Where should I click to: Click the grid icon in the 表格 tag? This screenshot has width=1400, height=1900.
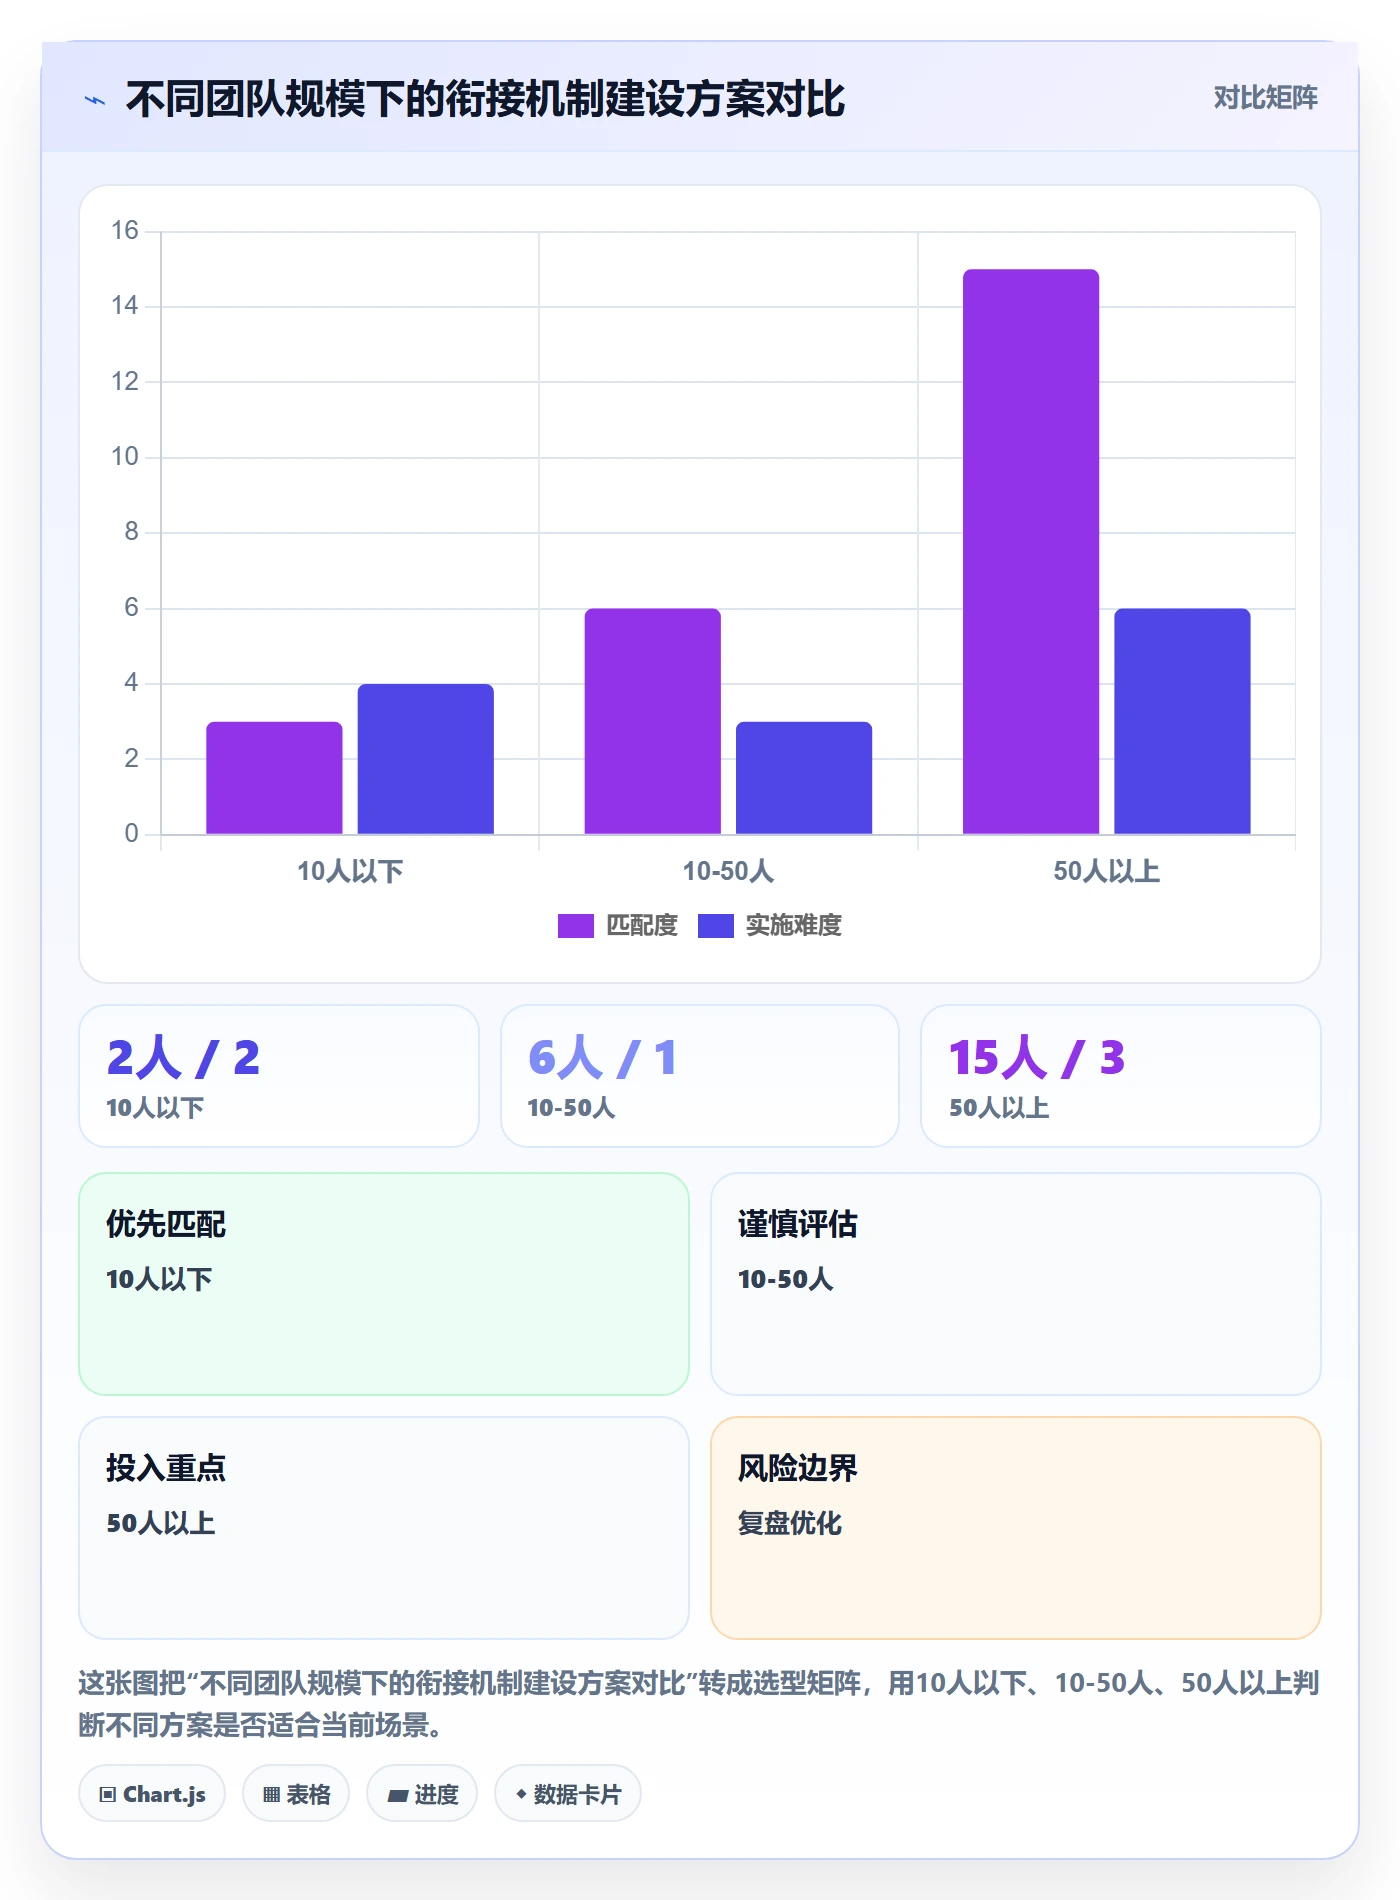[271, 1794]
